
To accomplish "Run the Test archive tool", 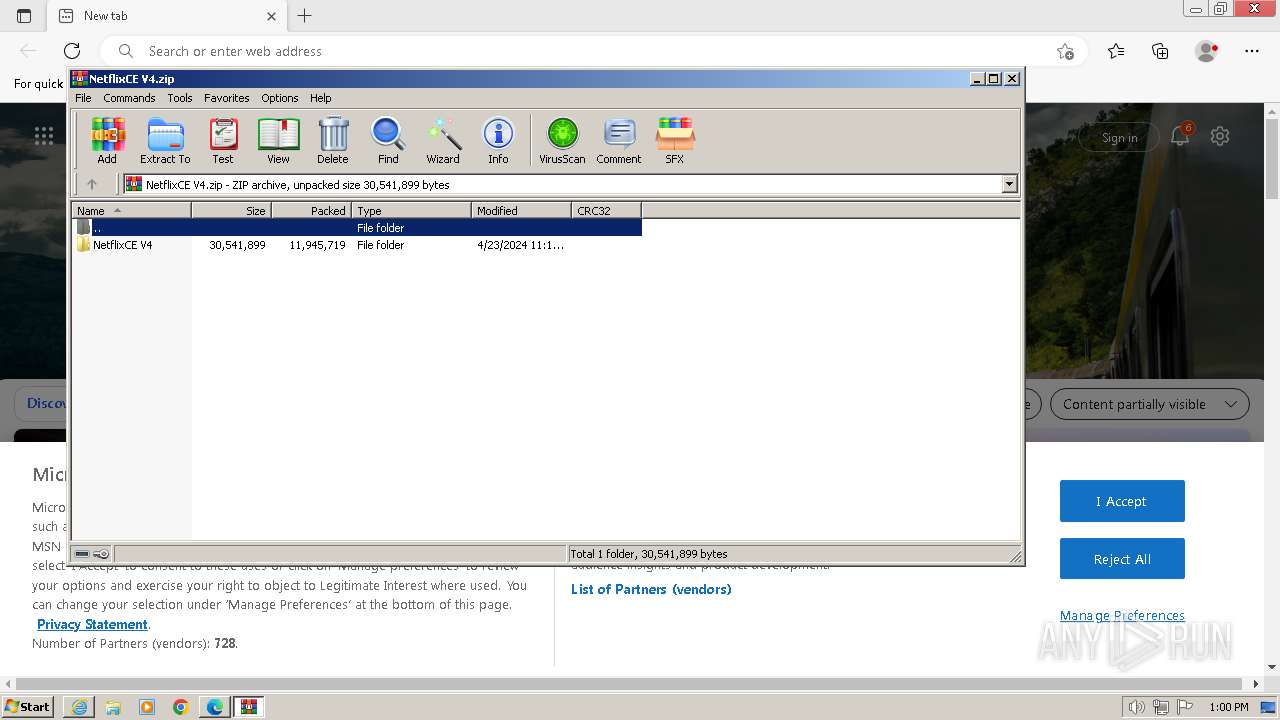I will (x=223, y=140).
